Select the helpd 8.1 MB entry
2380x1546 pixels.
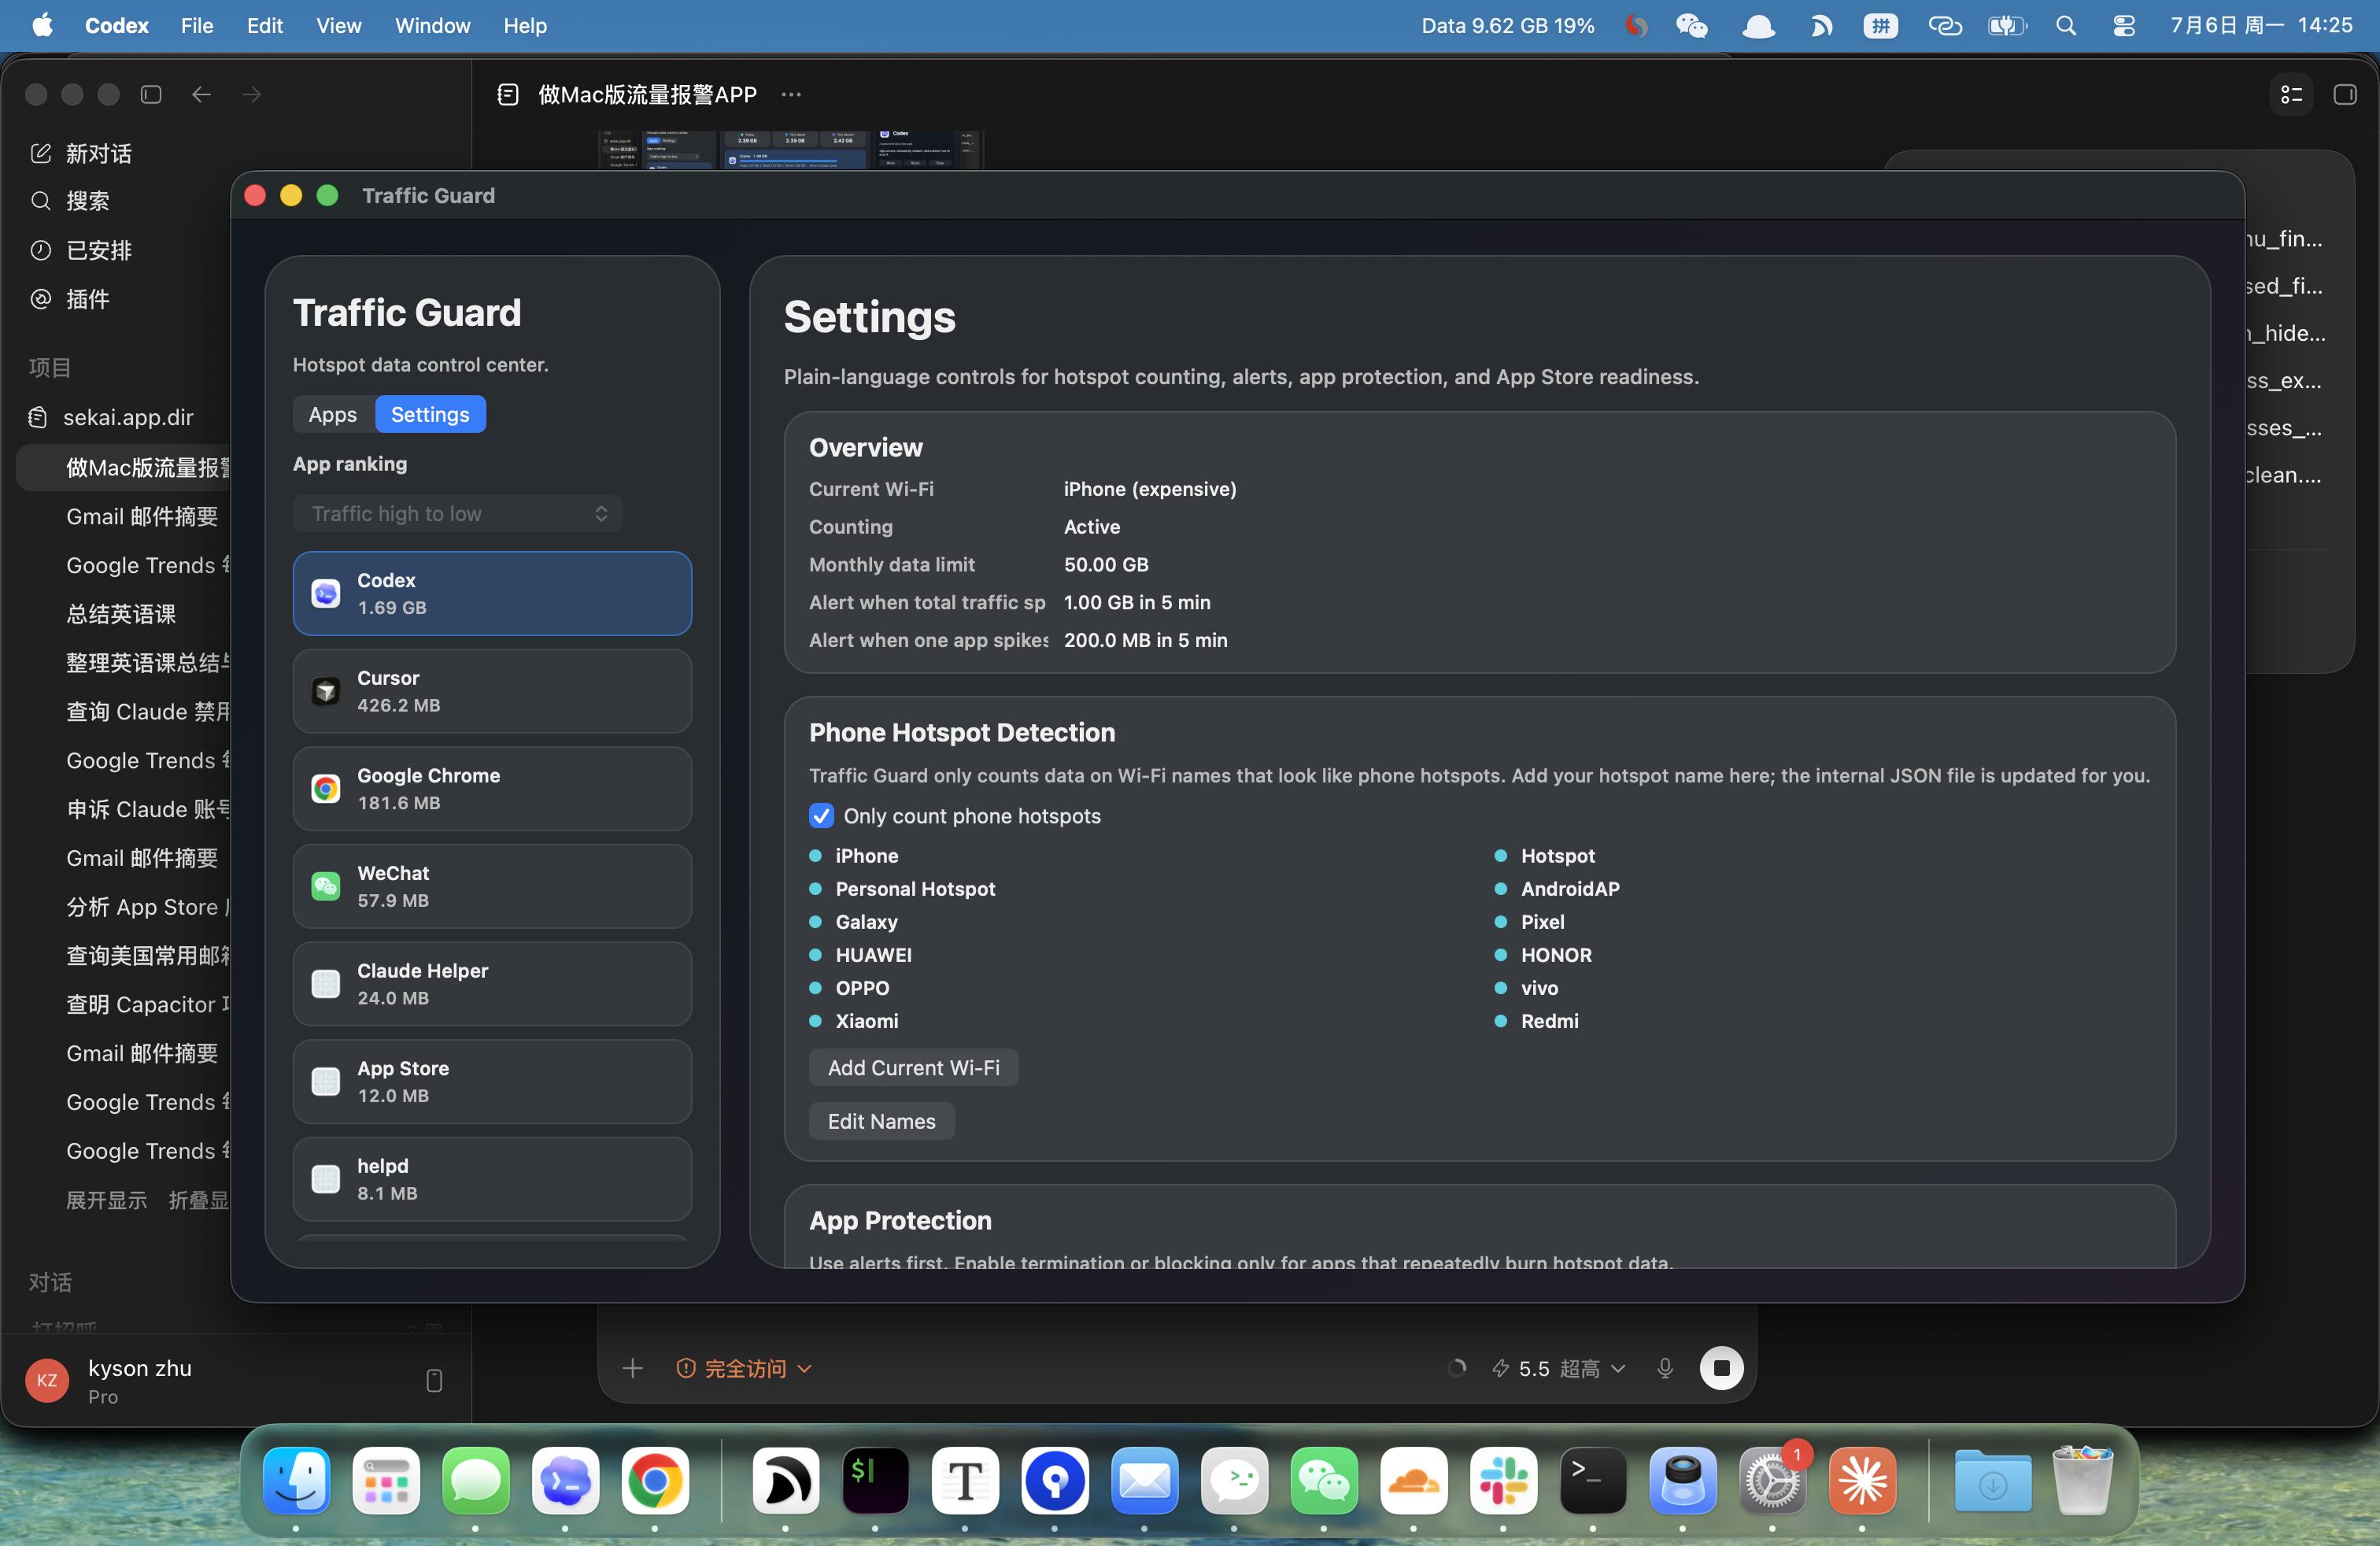[492, 1179]
